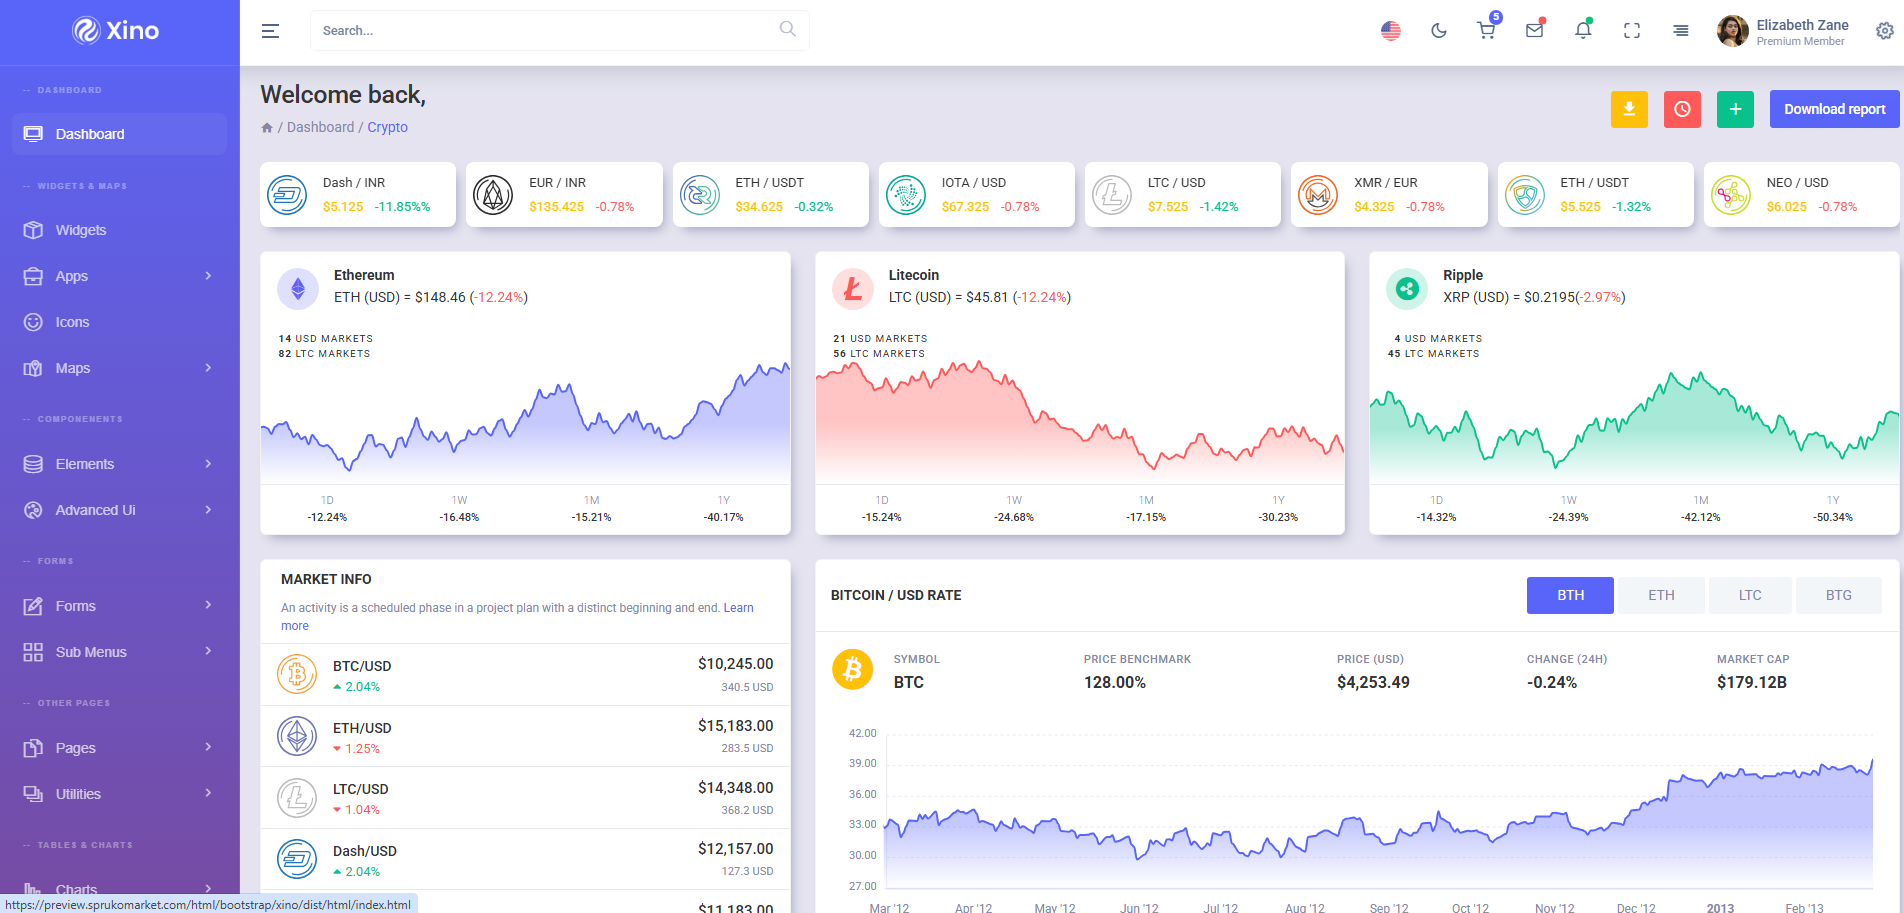Open Icons in the sidebar

(x=119, y=322)
